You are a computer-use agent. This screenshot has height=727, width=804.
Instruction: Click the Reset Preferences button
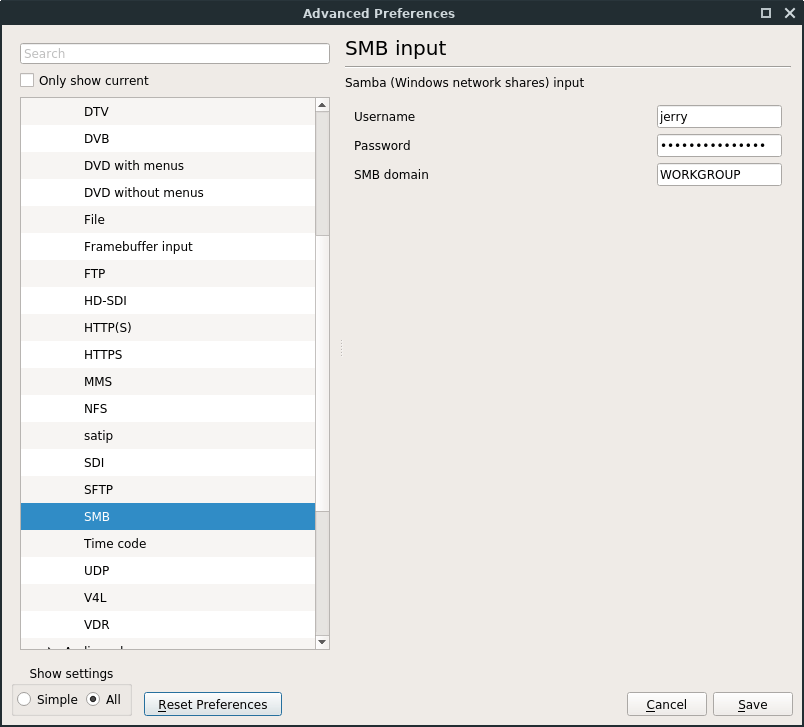click(213, 704)
